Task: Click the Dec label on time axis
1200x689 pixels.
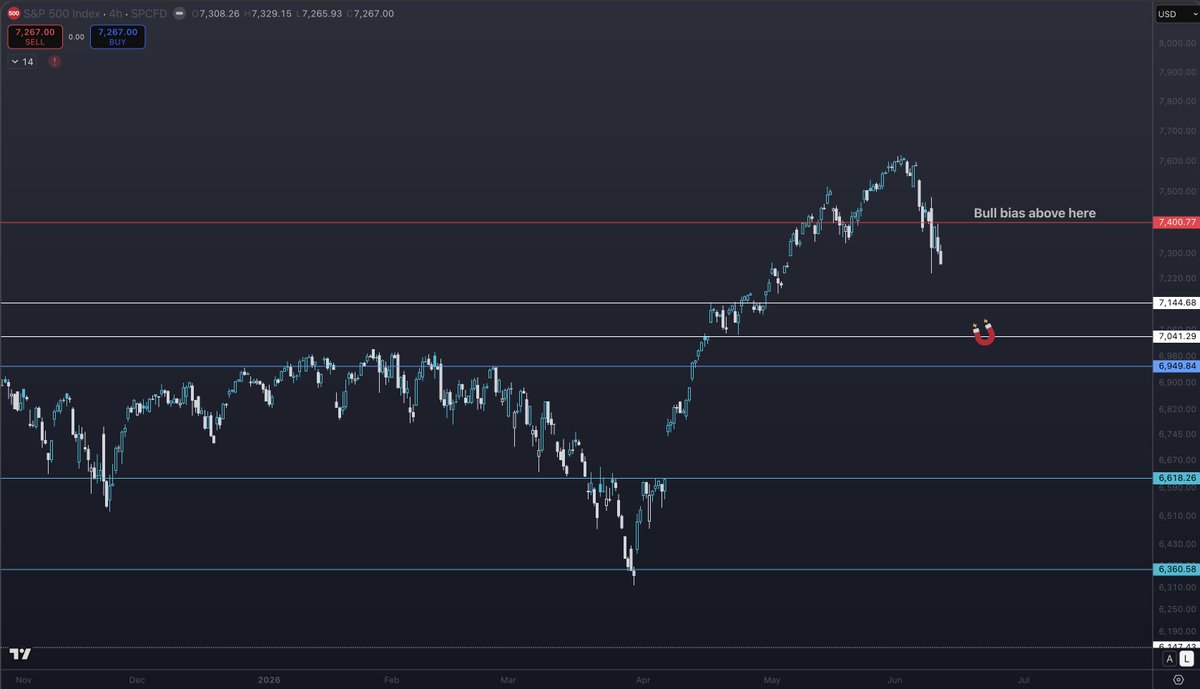Action: pyautogui.click(x=136, y=679)
